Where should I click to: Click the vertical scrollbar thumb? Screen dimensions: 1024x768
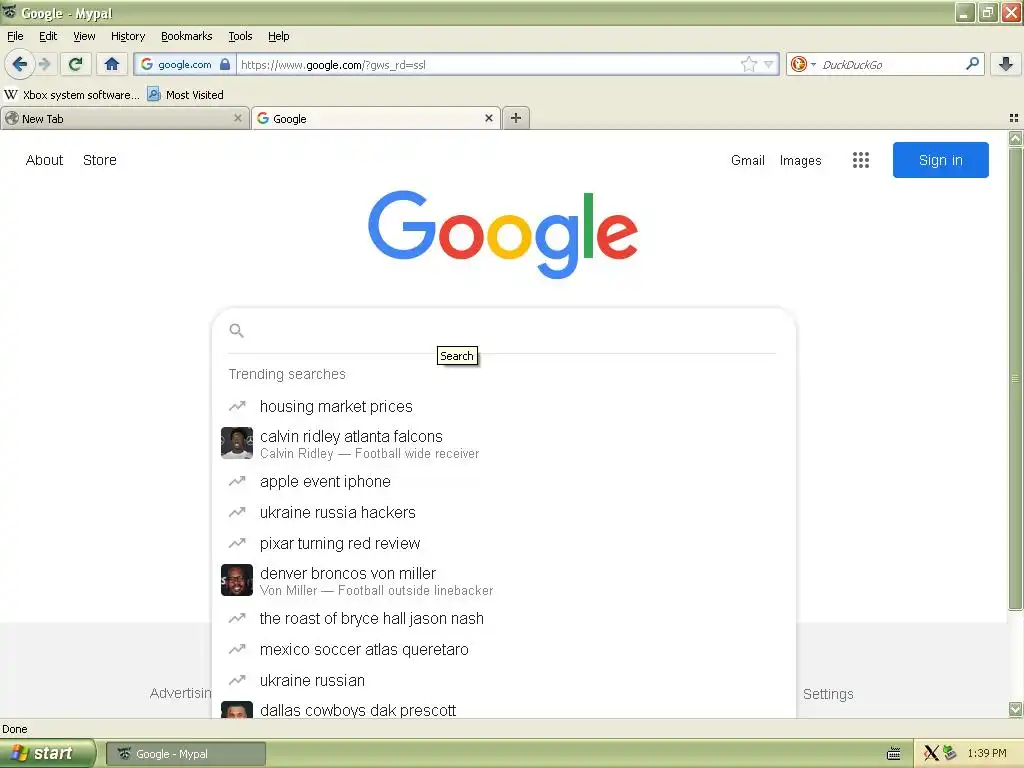pyautogui.click(x=1016, y=378)
